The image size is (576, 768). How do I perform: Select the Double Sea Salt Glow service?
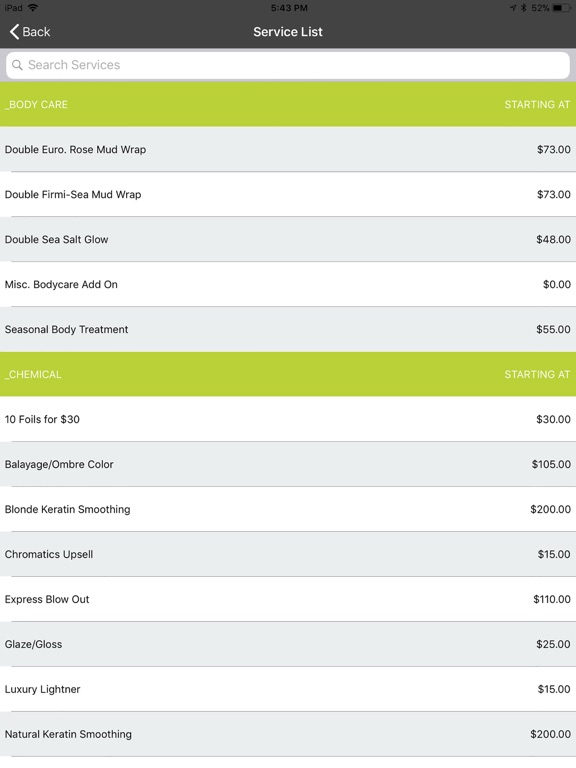point(288,240)
